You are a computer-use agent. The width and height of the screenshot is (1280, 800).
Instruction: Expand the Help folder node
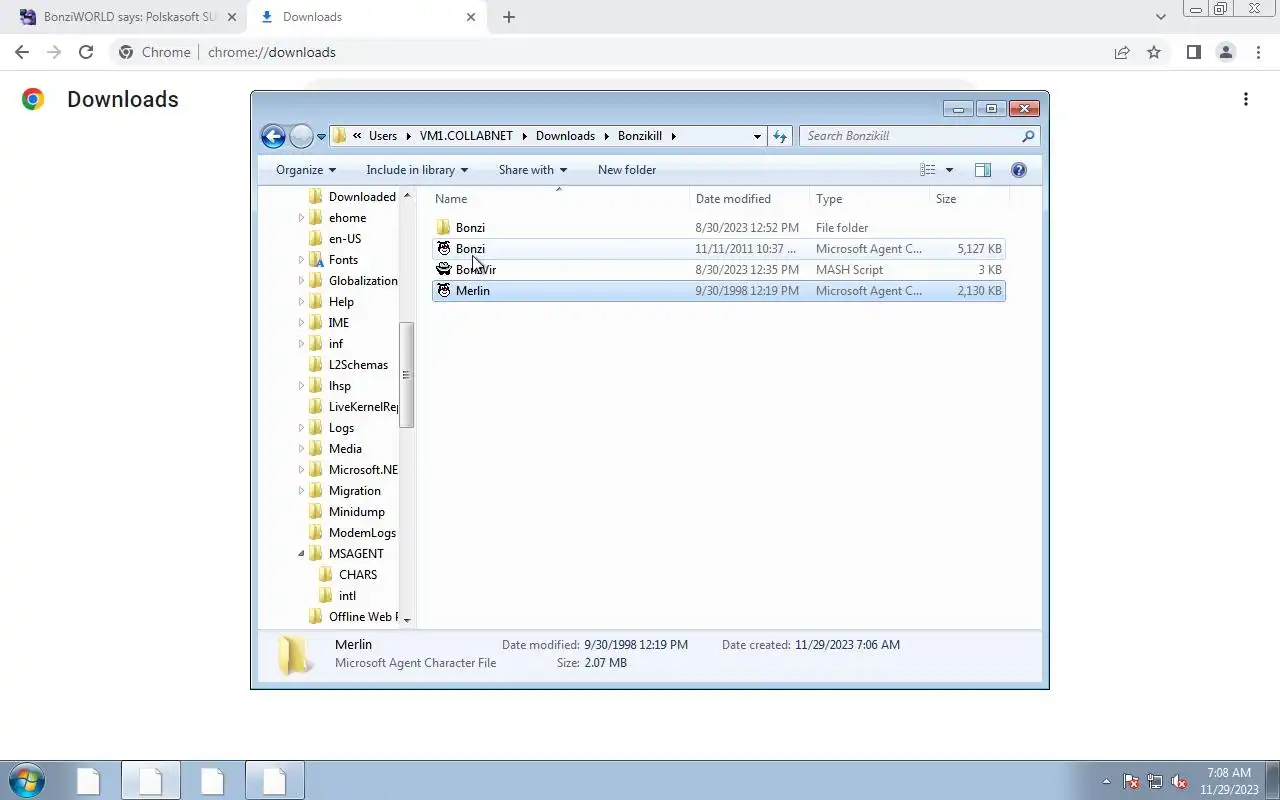pos(301,302)
